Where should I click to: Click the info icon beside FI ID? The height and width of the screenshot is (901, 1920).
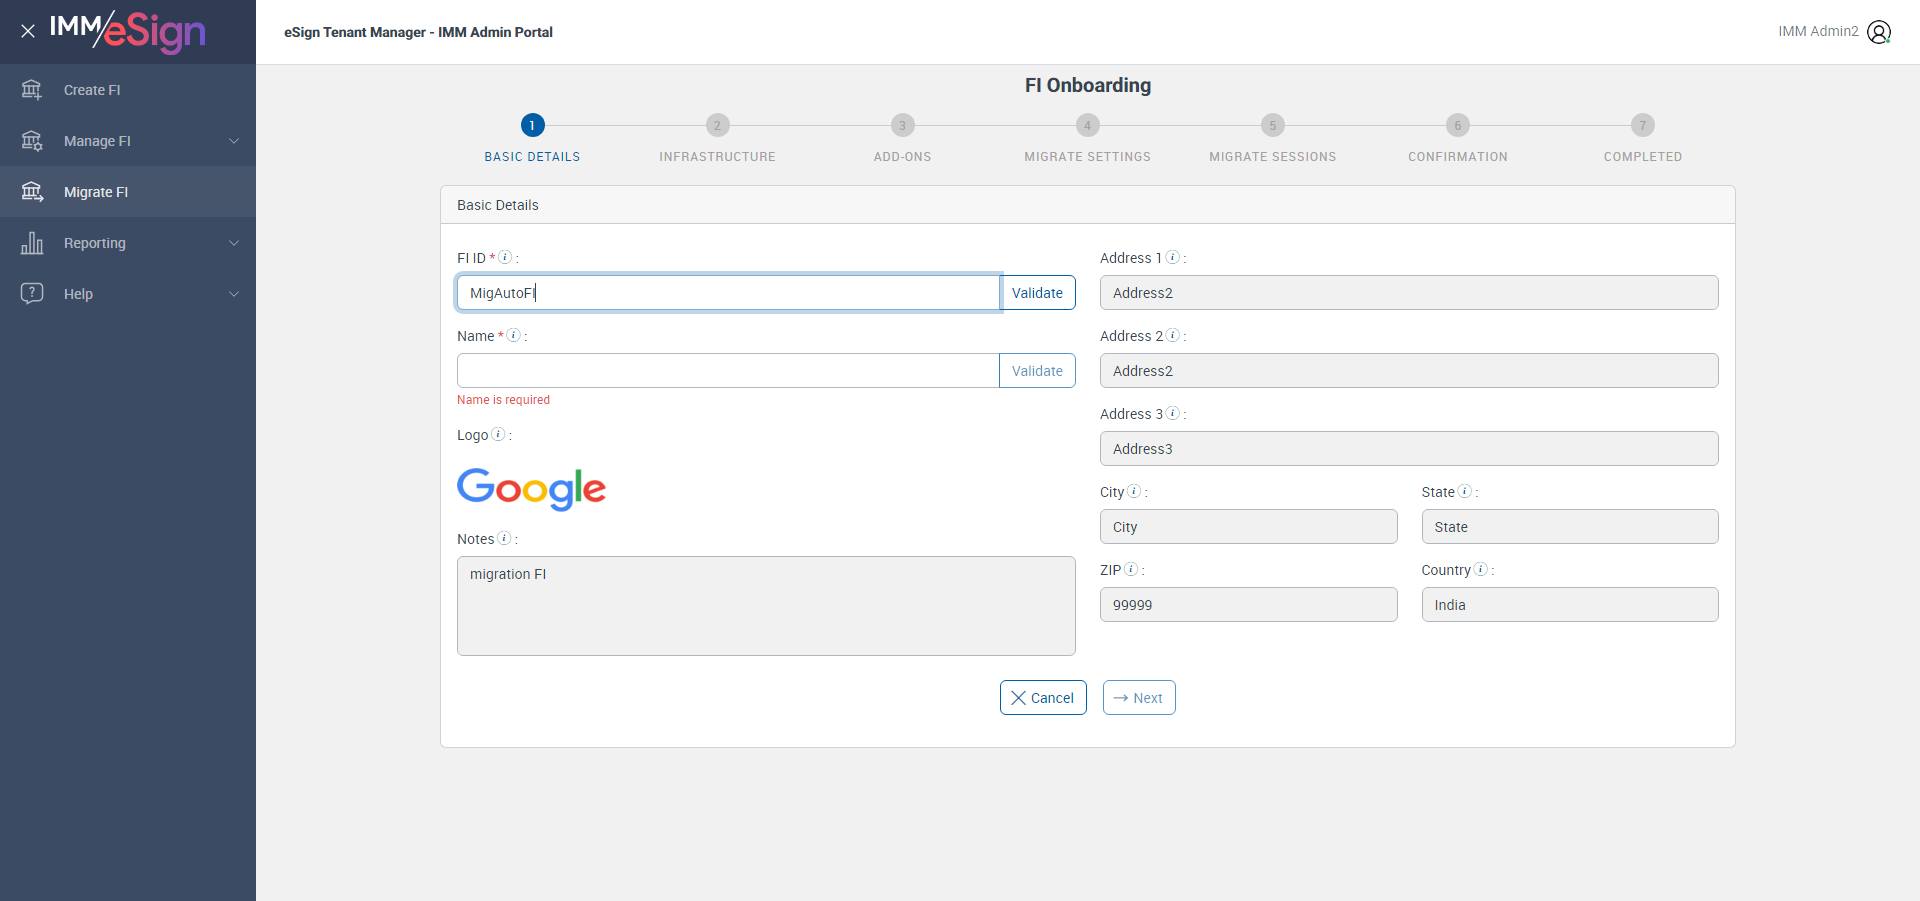click(506, 257)
